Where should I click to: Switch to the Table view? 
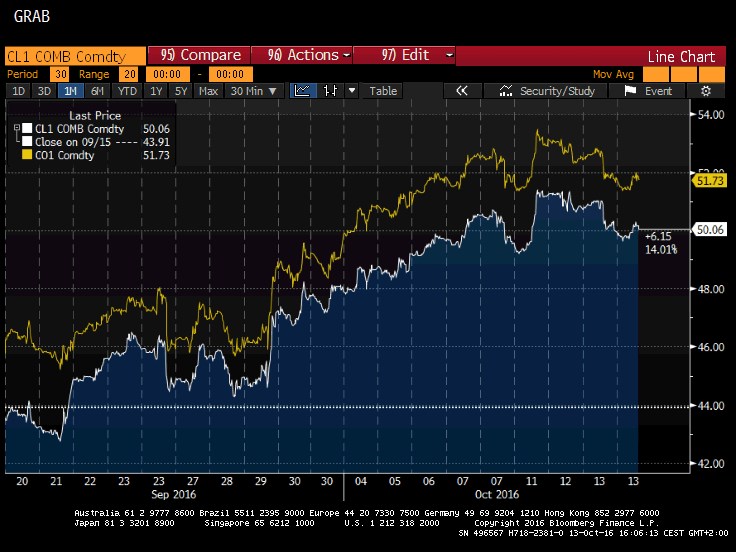point(383,91)
